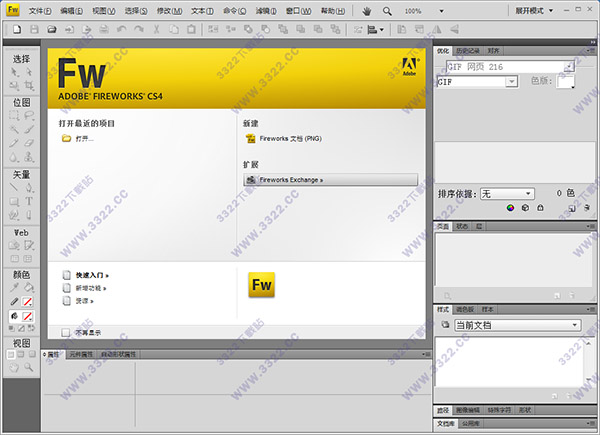
Task: Select the Zoom tool in toolbox
Action: pyautogui.click(x=29, y=368)
